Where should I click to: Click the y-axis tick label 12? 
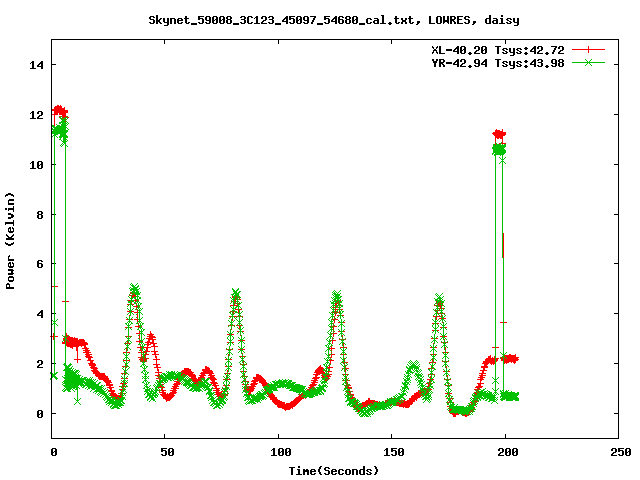36,115
